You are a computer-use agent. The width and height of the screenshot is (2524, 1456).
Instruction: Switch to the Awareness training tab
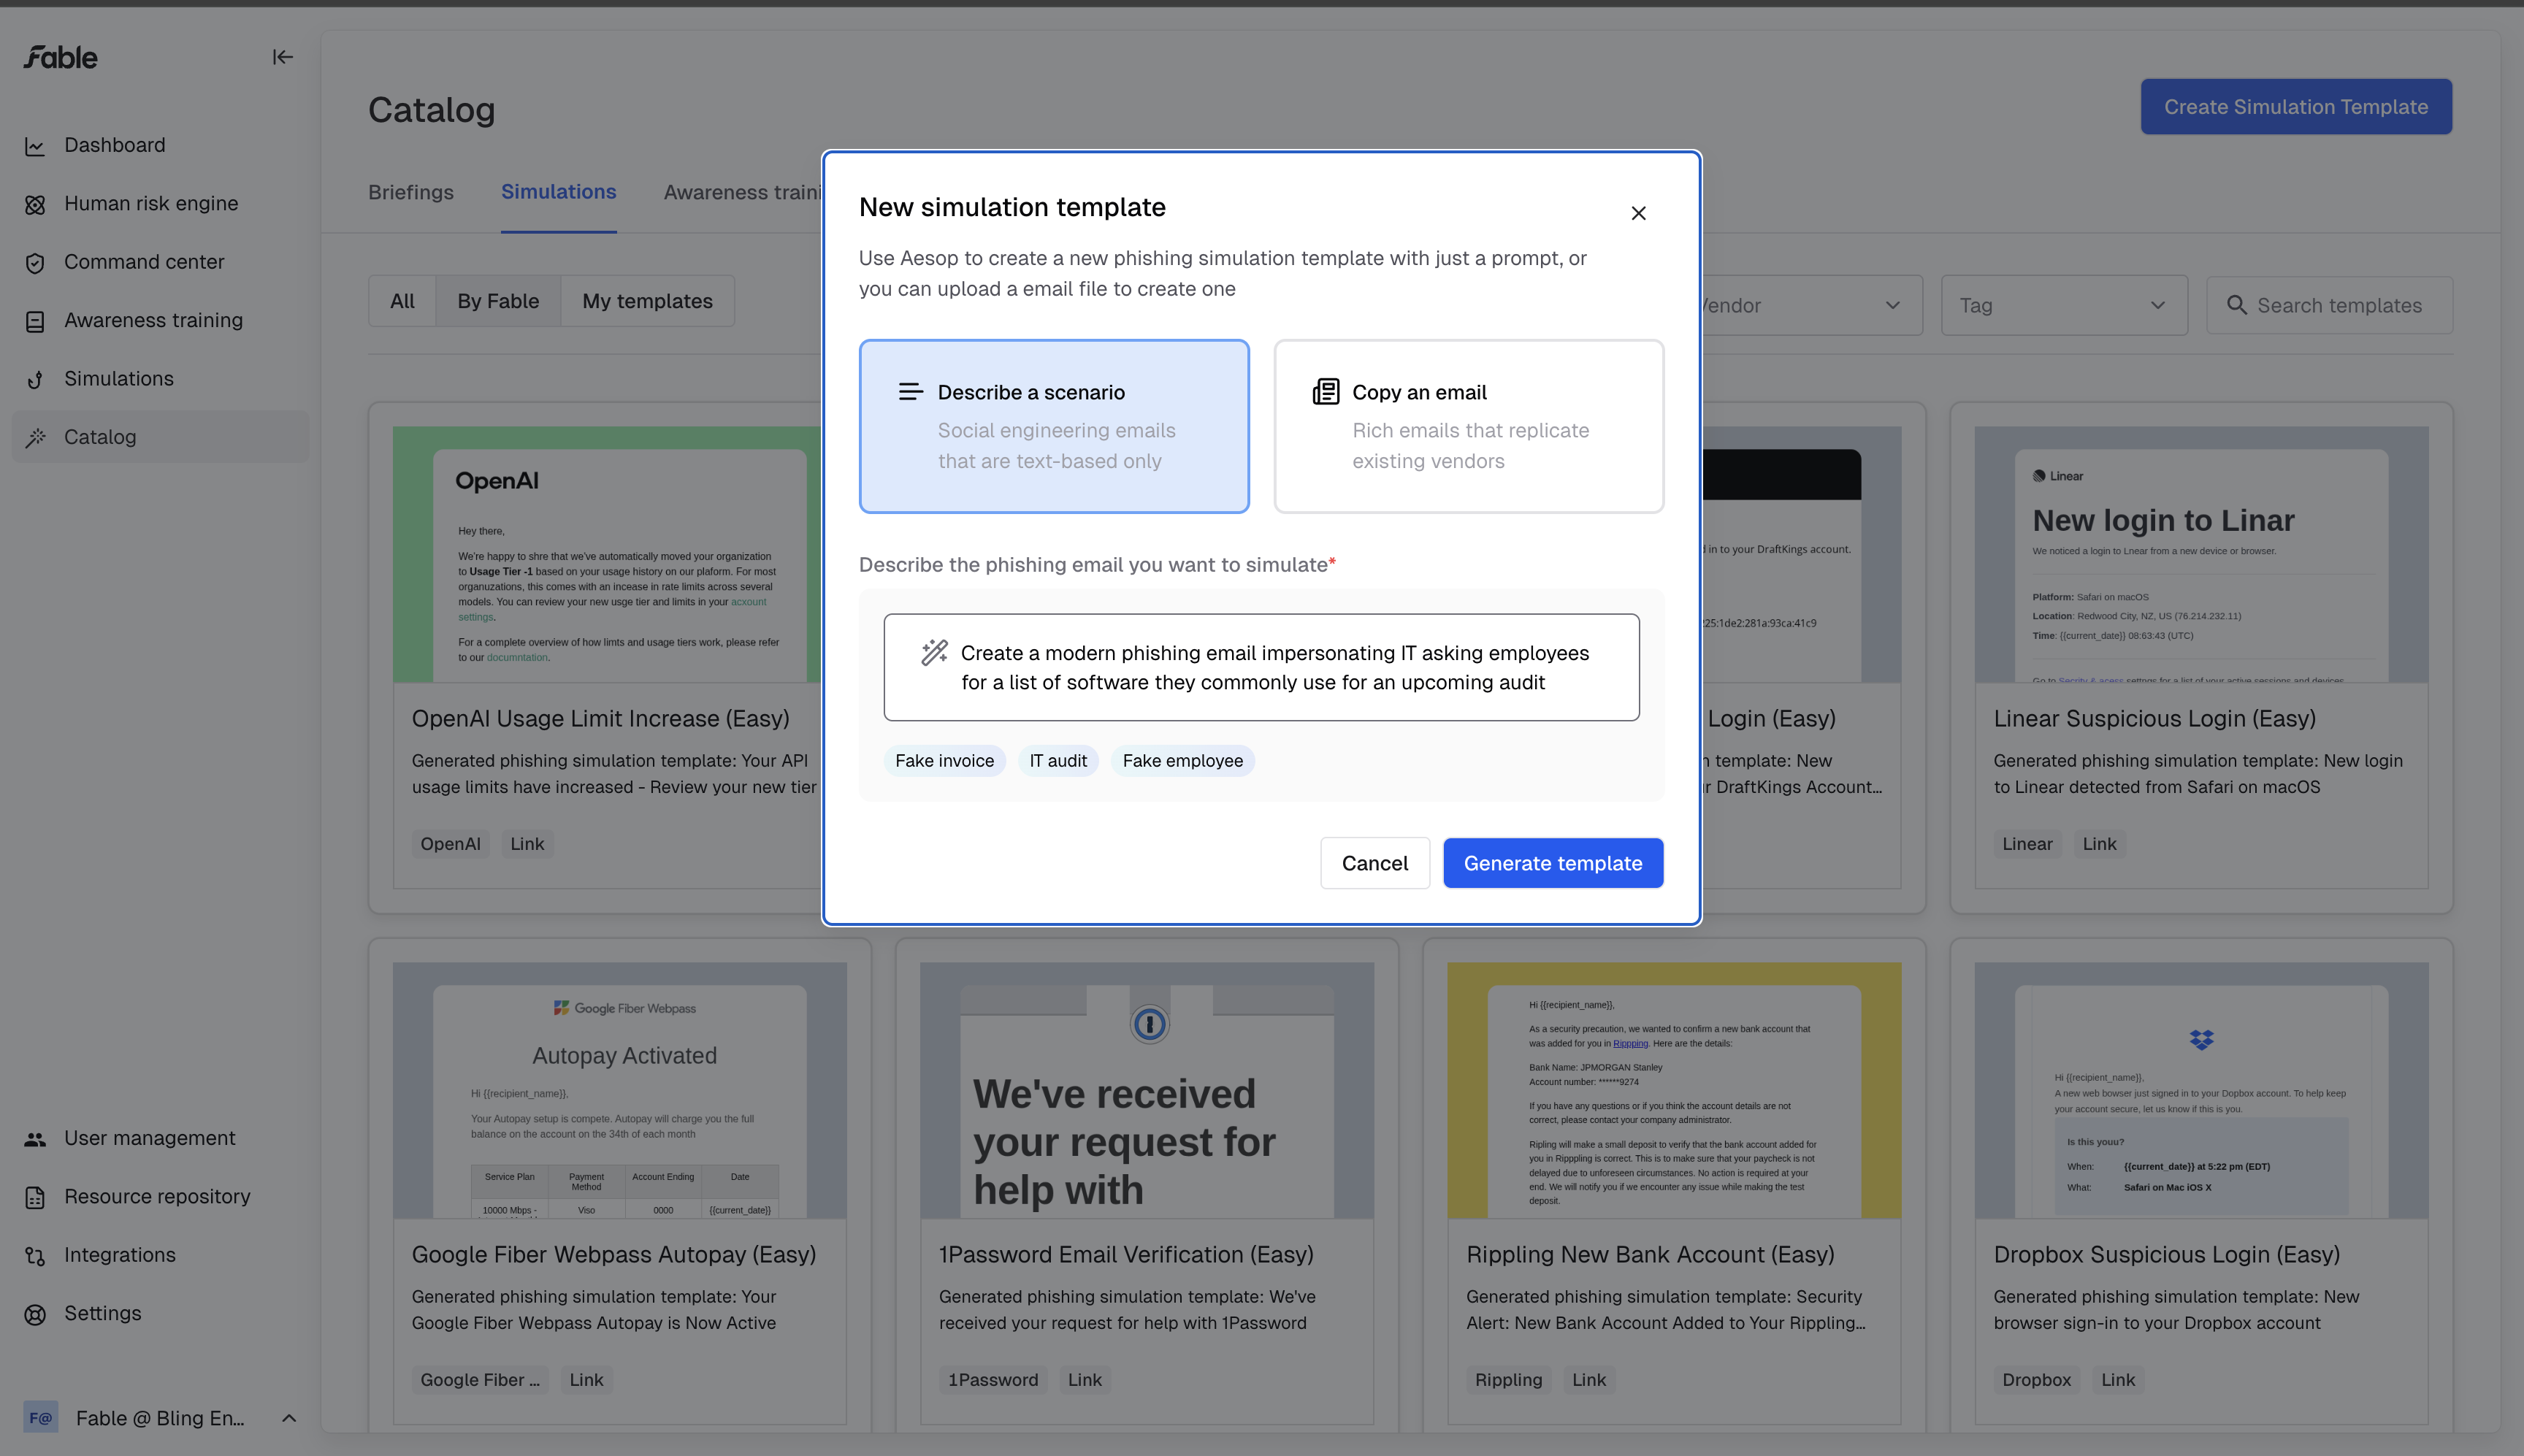click(x=743, y=192)
